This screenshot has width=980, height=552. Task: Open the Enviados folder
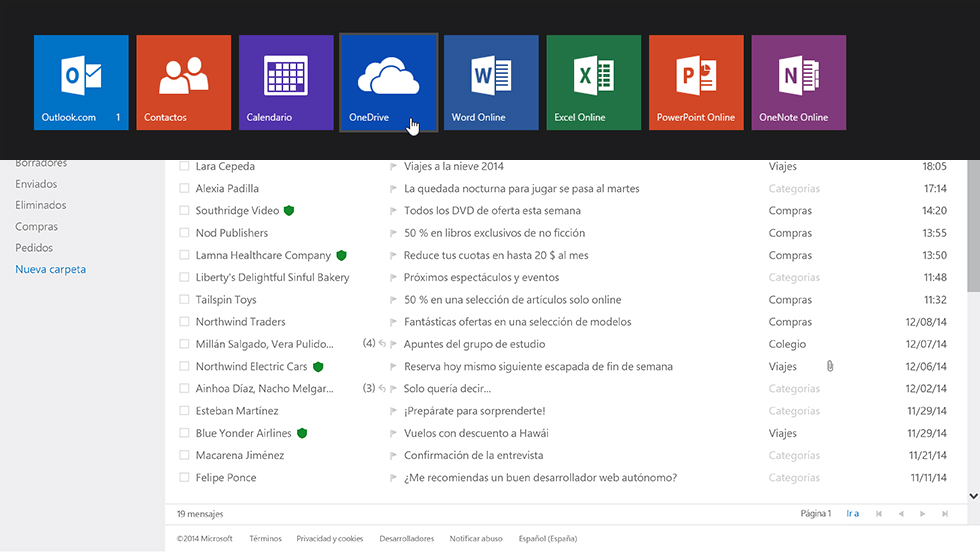click(36, 184)
